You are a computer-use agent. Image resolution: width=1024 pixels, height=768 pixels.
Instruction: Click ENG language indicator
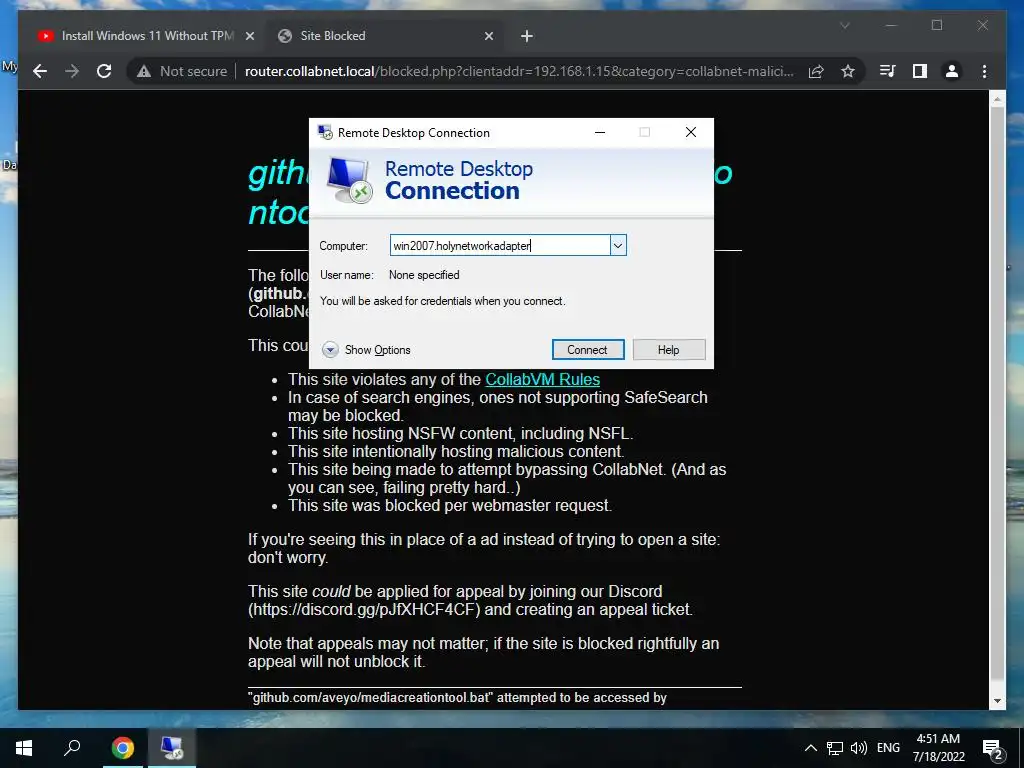(888, 748)
